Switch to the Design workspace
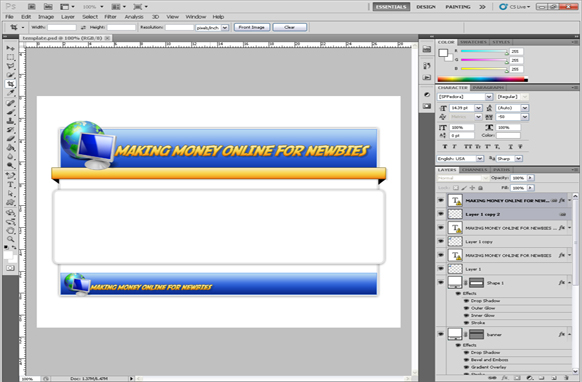 click(426, 7)
